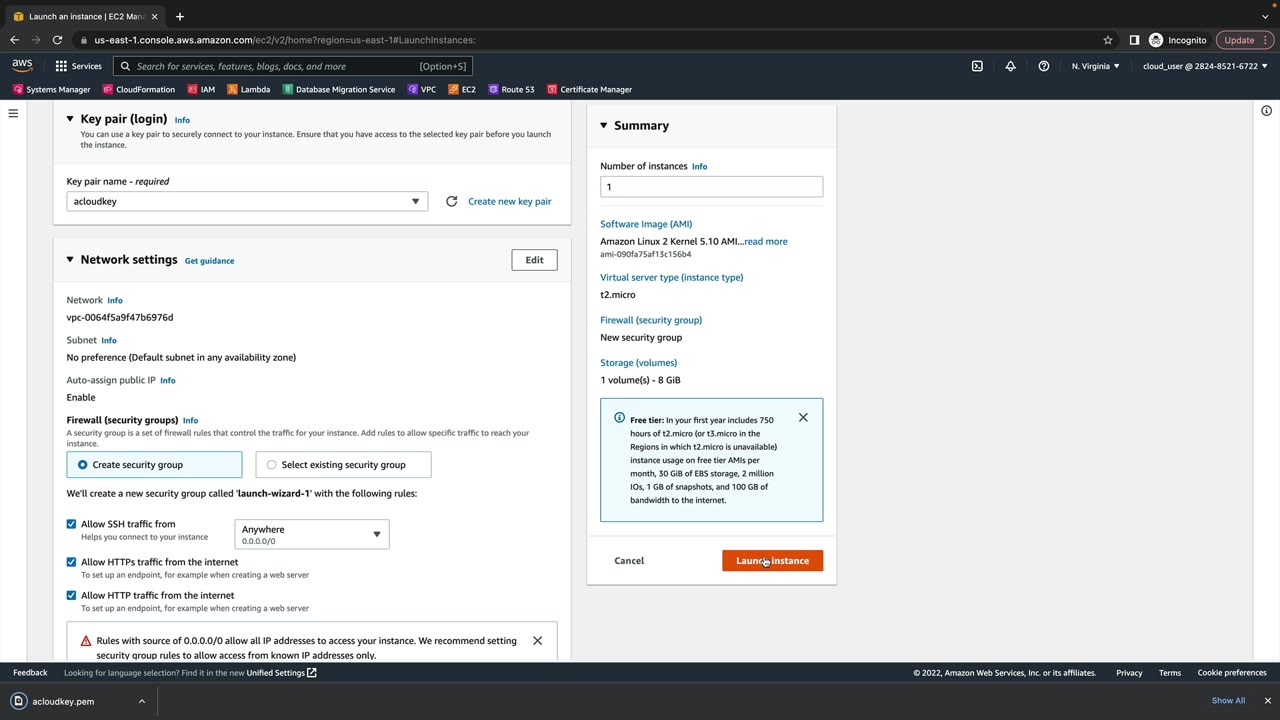This screenshot has height=720, width=1280.
Task: Open acloudkey.pem download options arrow
Action: (x=142, y=701)
